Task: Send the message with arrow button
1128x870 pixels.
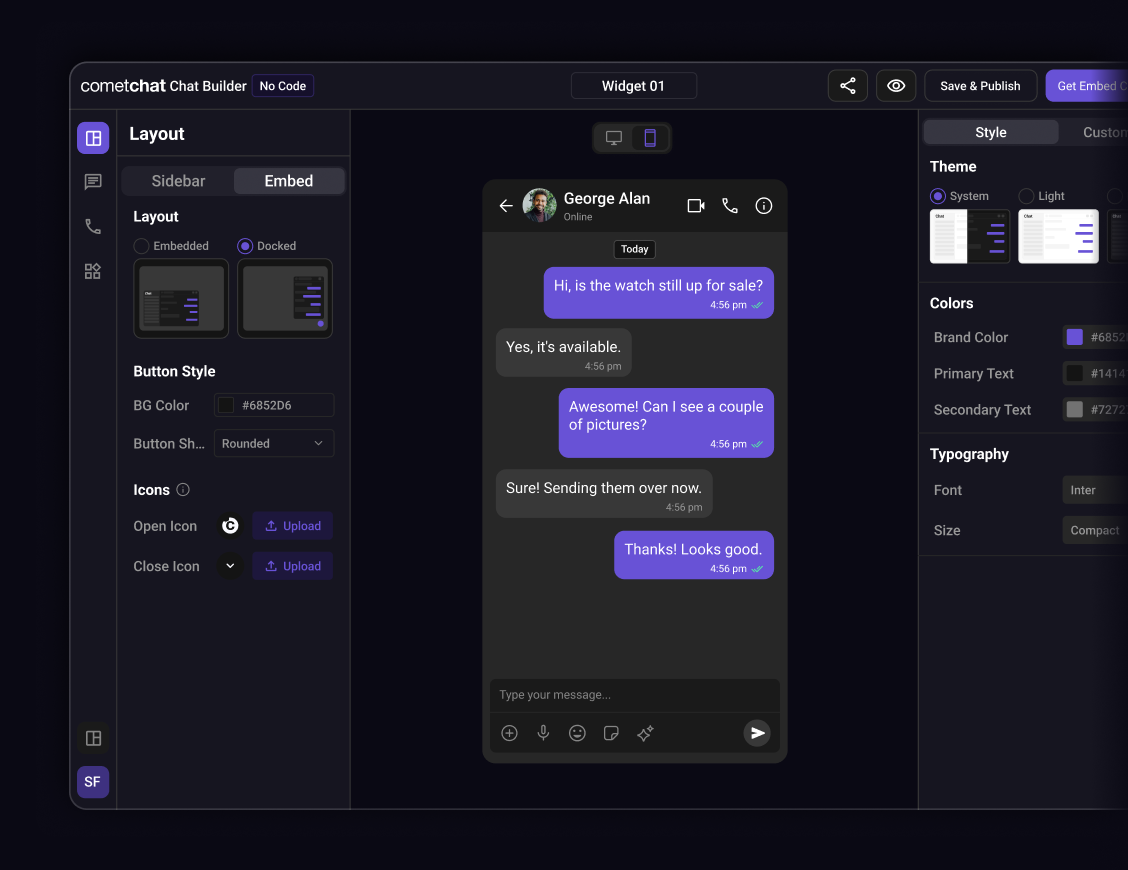Action: click(757, 733)
